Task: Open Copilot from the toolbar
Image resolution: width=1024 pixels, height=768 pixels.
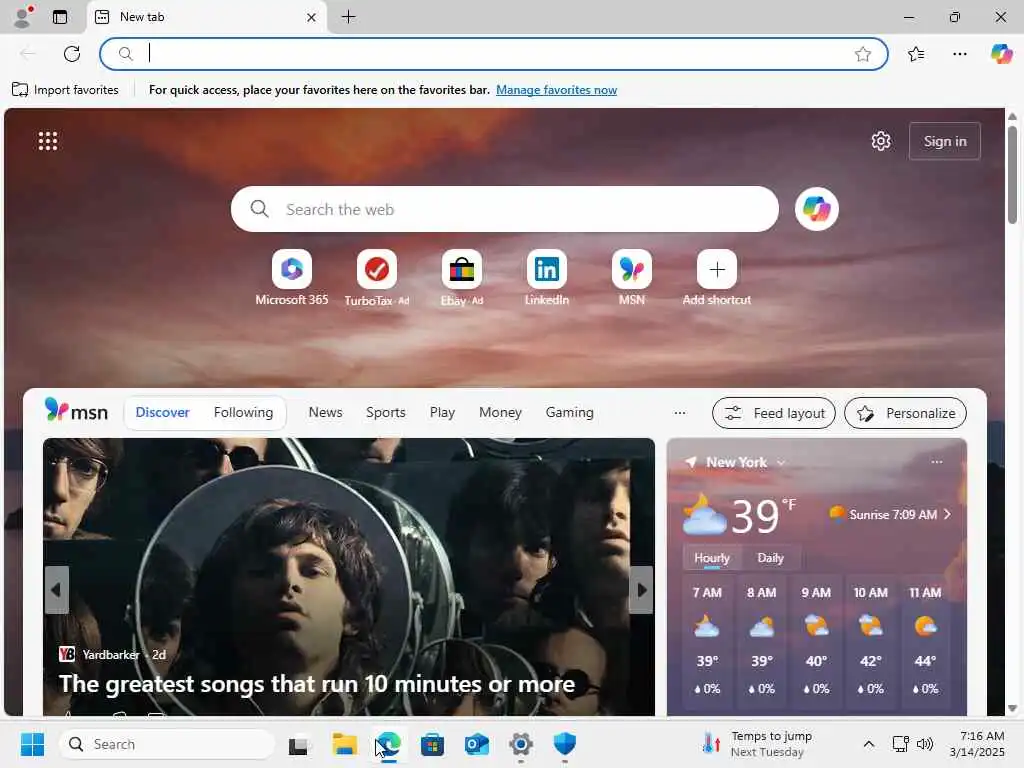Action: click(1000, 54)
